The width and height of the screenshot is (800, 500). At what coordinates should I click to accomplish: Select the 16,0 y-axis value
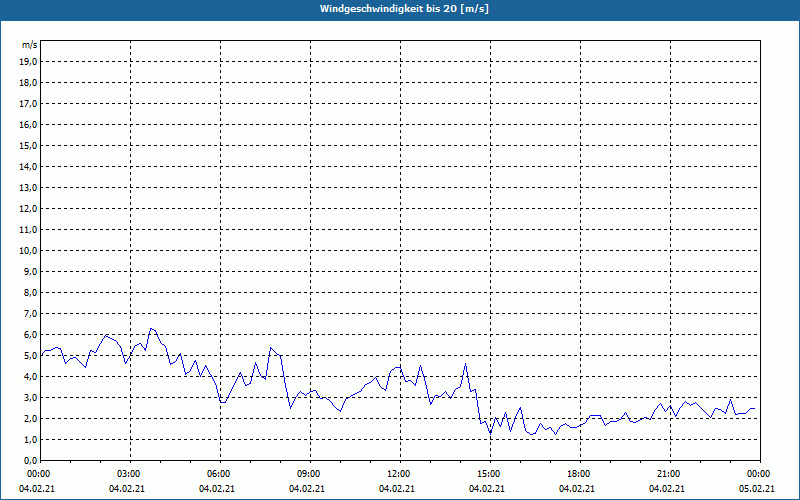28,124
